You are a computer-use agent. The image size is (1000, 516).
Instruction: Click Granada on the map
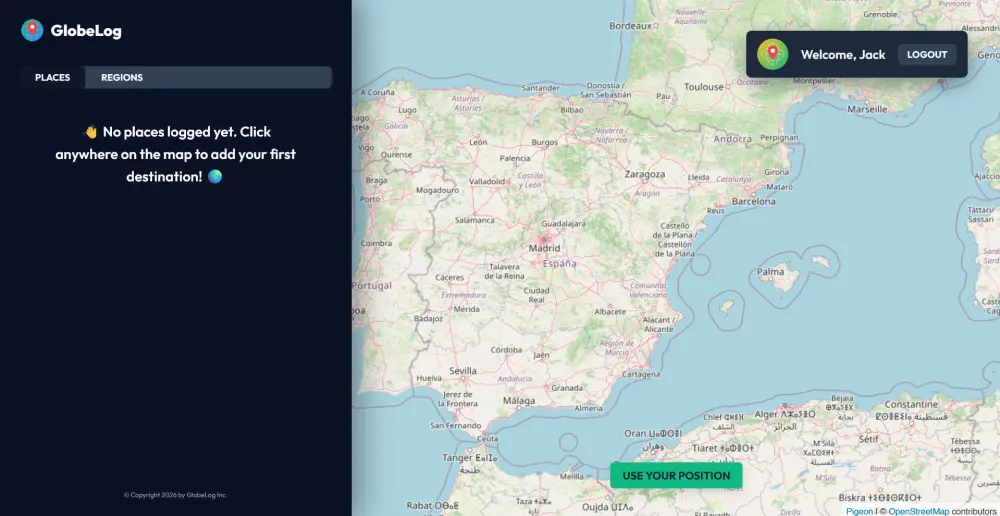[566, 387]
